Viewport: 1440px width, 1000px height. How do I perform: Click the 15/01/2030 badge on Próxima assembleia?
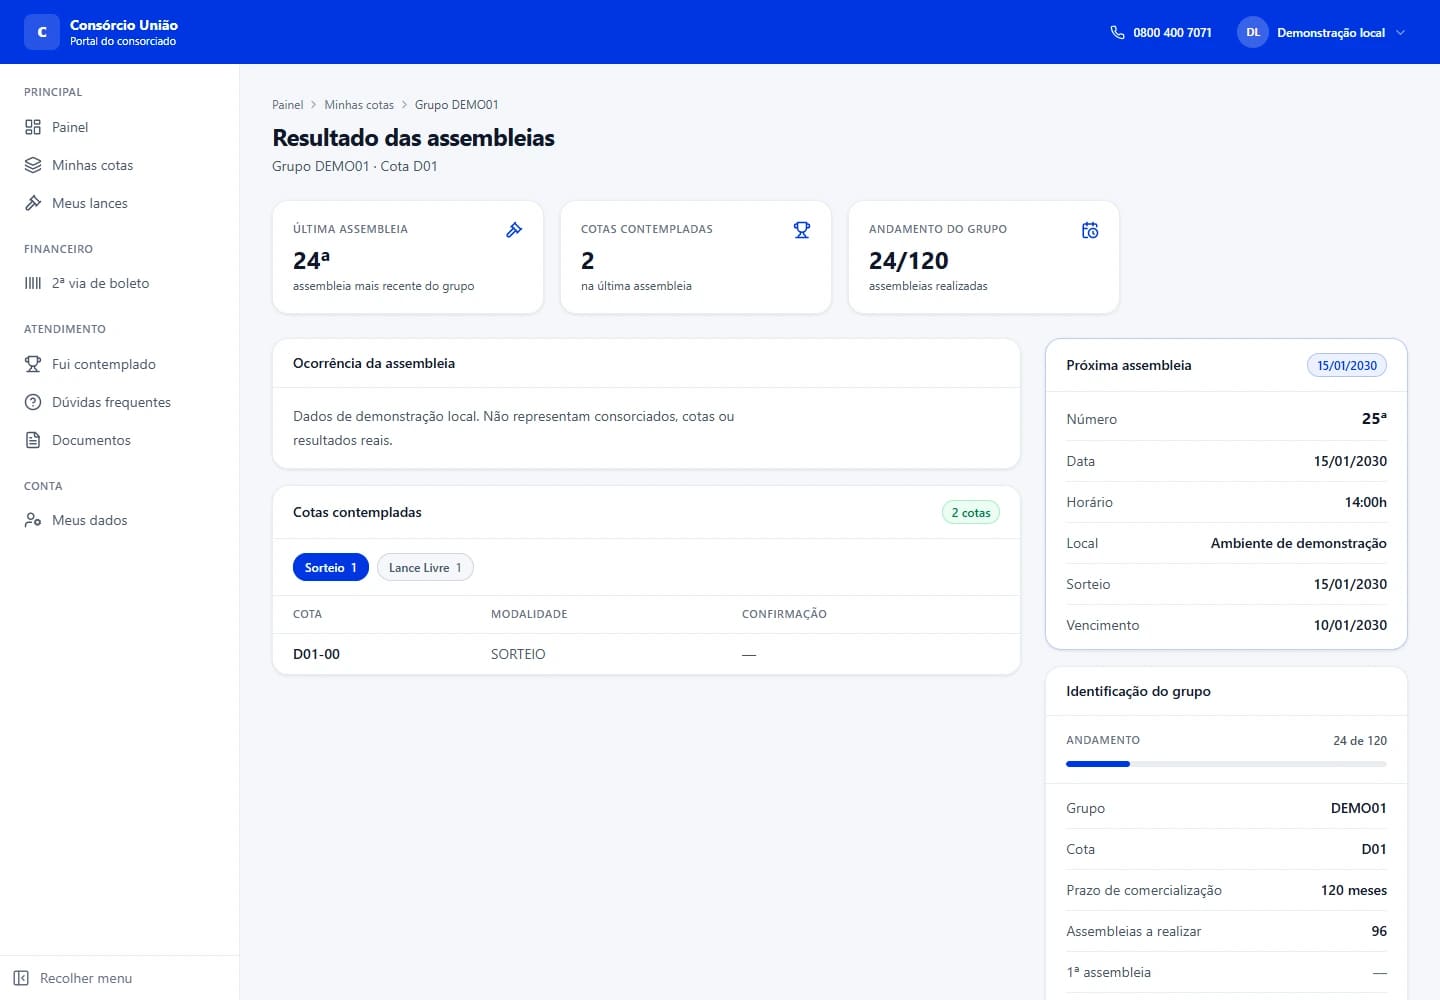1347,365
